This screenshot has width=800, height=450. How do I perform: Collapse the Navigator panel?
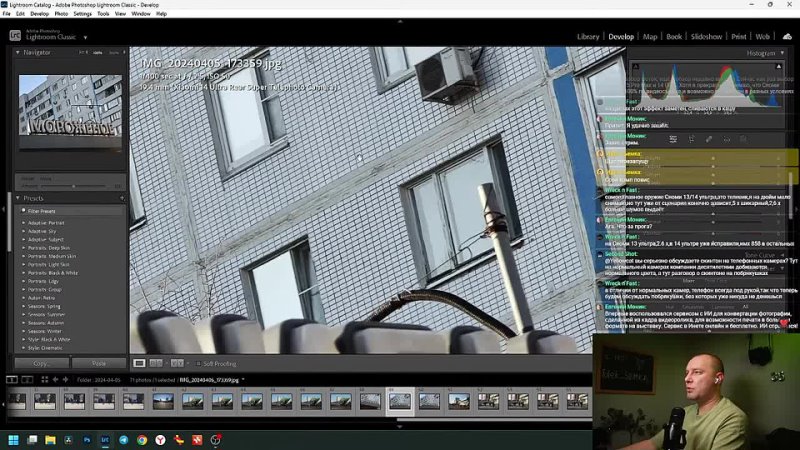[17, 53]
